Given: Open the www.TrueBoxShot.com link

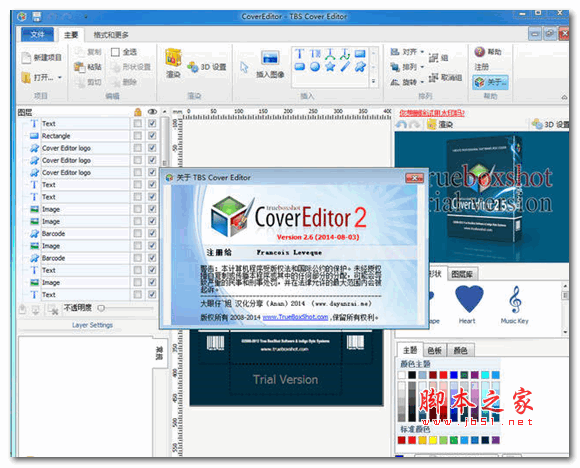Looking at the screenshot, I should click(295, 317).
